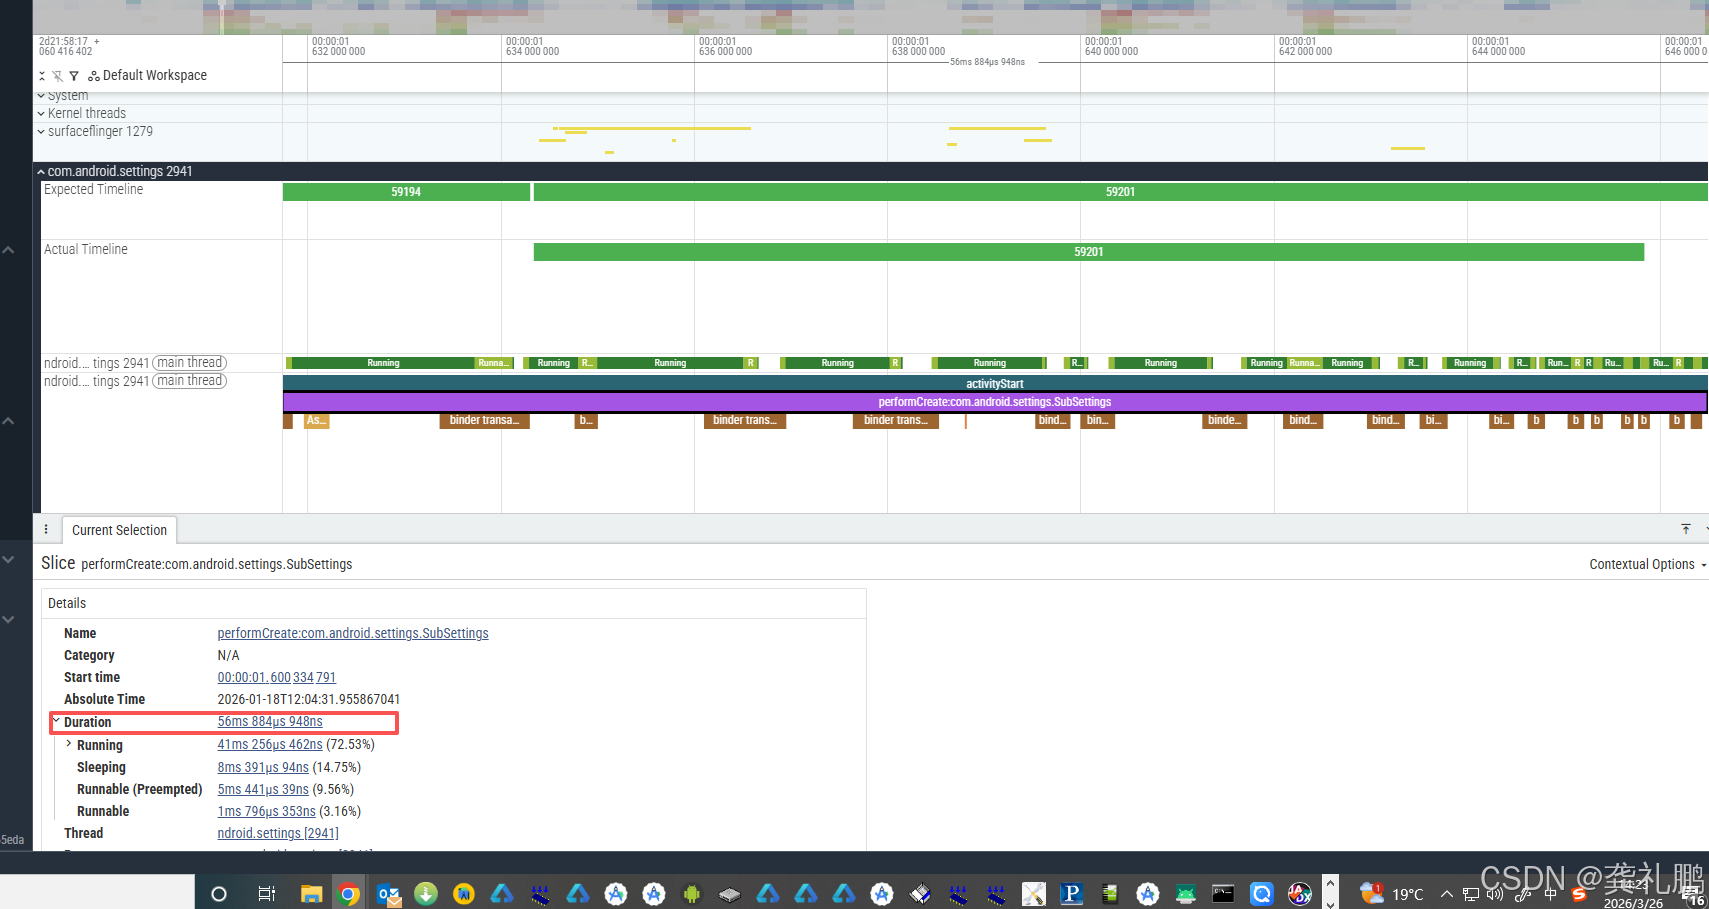Image resolution: width=1709 pixels, height=909 pixels.
Task: Click the 00:00:01 640 000 000 time marker
Action: (x=1111, y=47)
